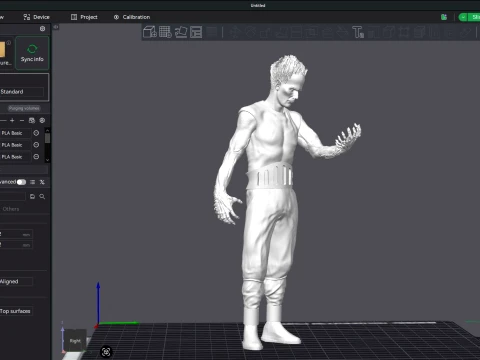Click the green icon left of Slice button
The width and height of the screenshot is (480, 360).
[444, 17]
